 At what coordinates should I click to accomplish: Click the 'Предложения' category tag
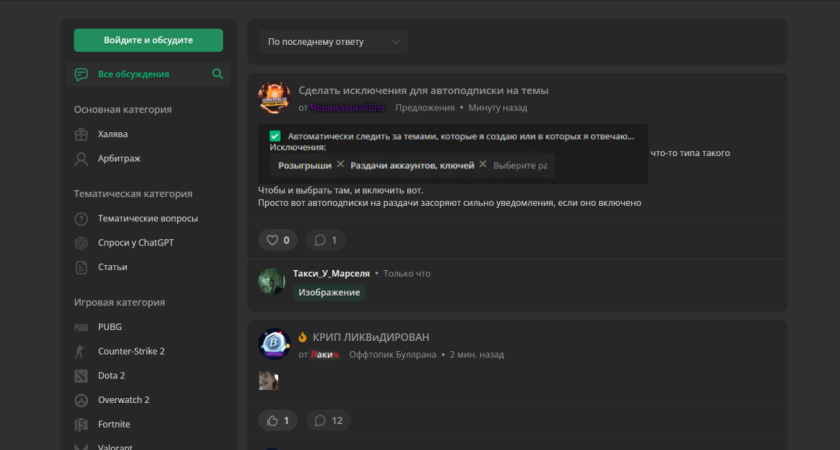click(x=425, y=108)
